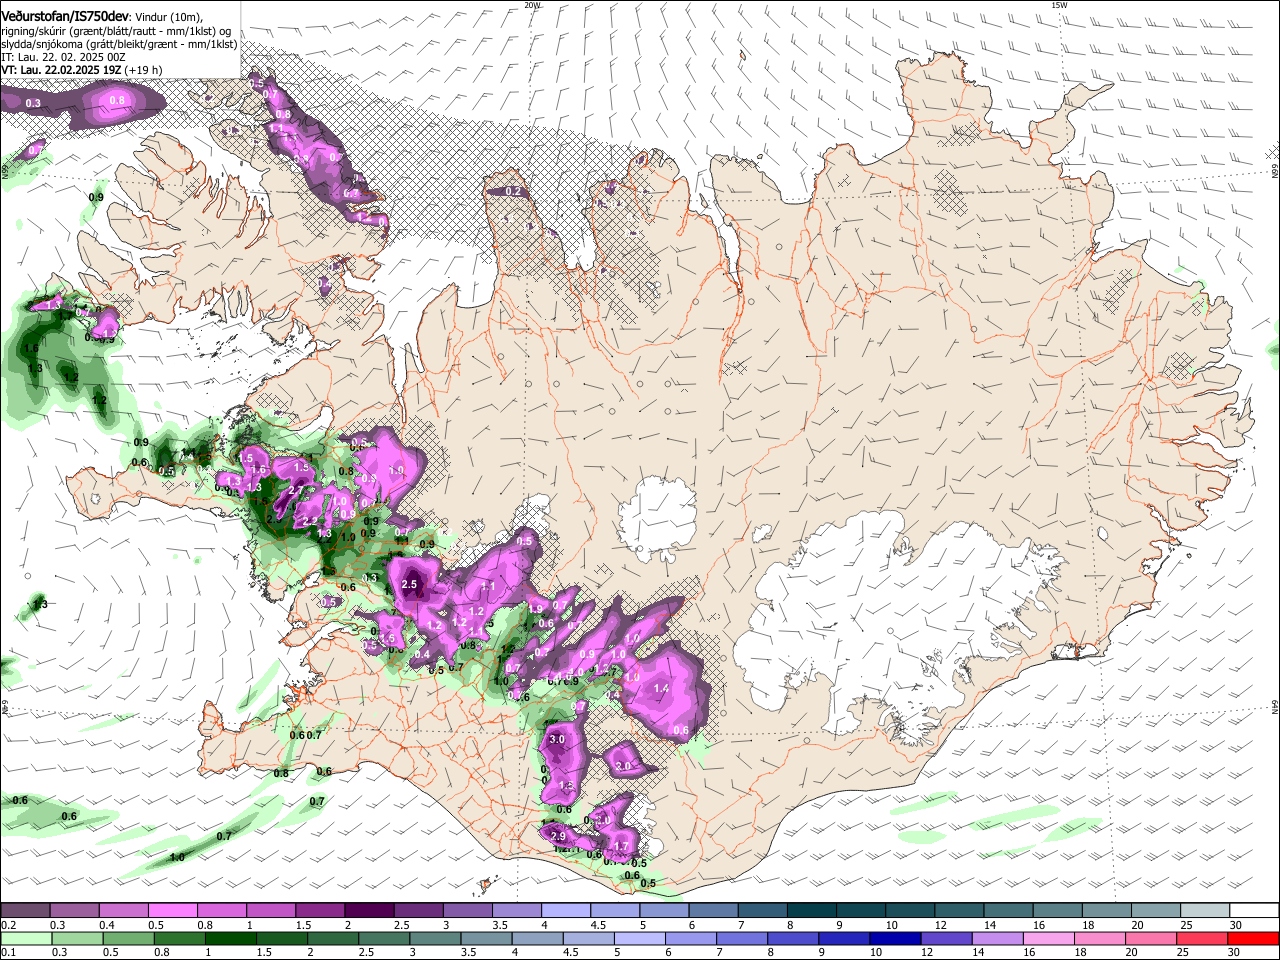Click the '0.2' snowfall value on the north coast

point(514,190)
